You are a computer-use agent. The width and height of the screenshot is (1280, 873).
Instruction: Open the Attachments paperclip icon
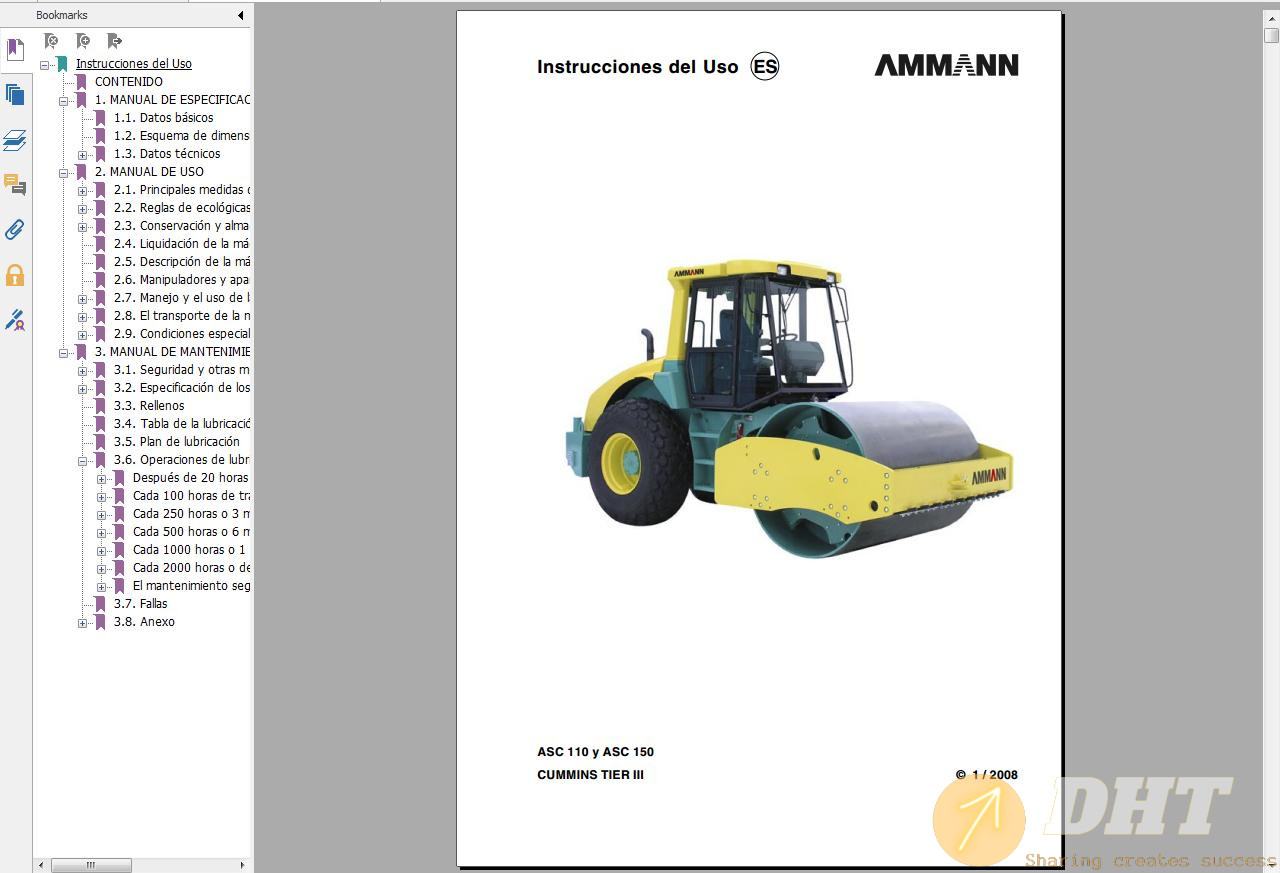coord(15,230)
